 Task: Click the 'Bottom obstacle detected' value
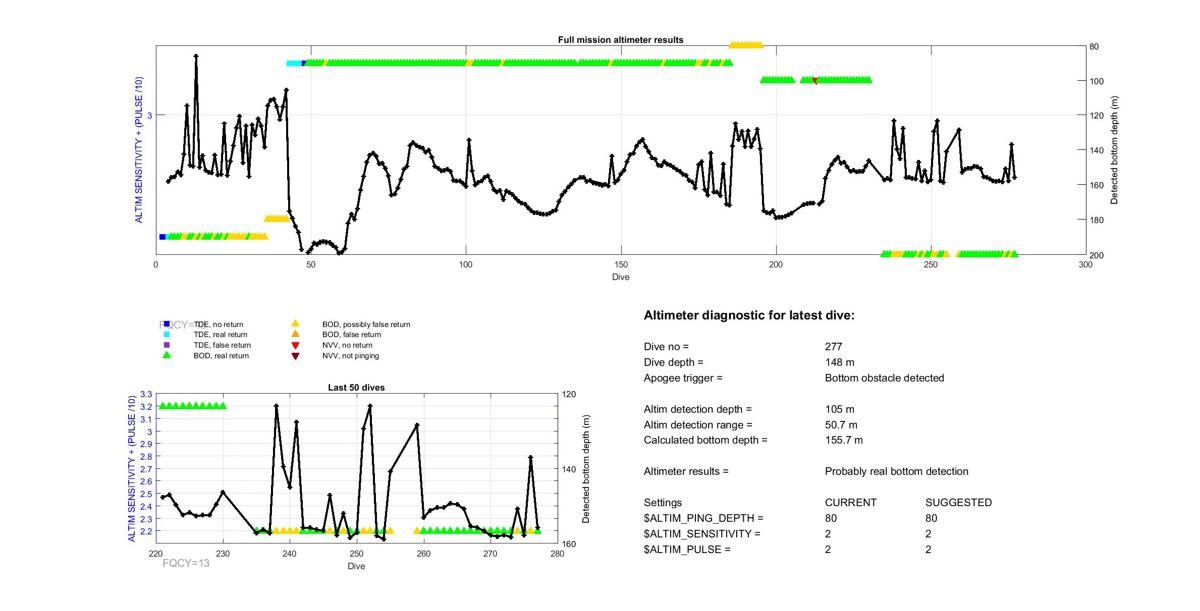[882, 378]
